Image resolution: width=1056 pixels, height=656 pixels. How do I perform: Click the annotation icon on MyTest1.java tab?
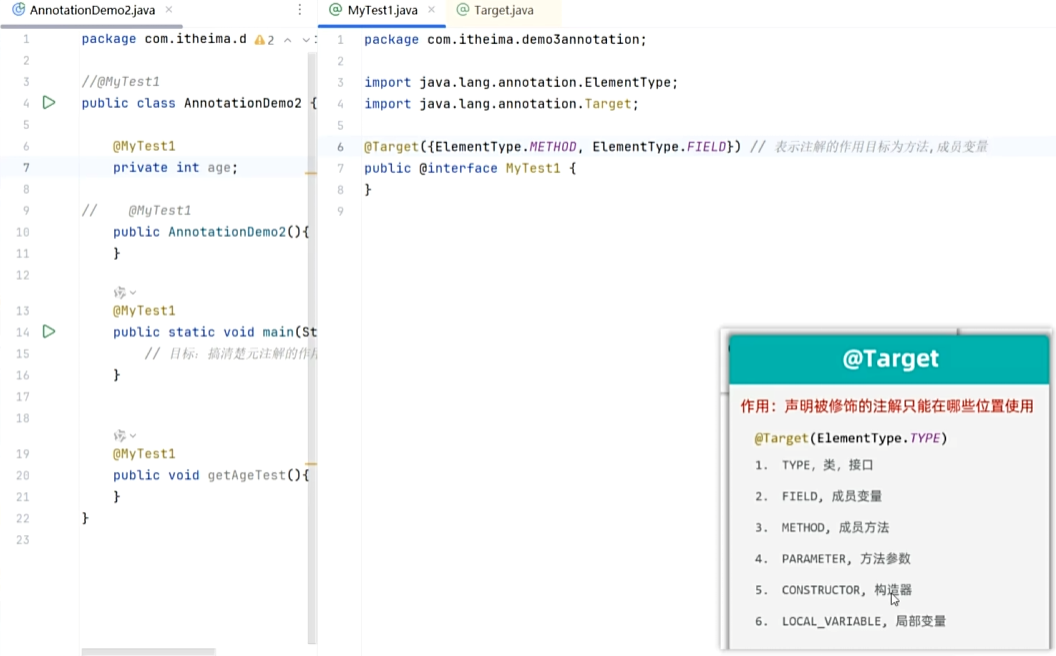pyautogui.click(x=335, y=9)
